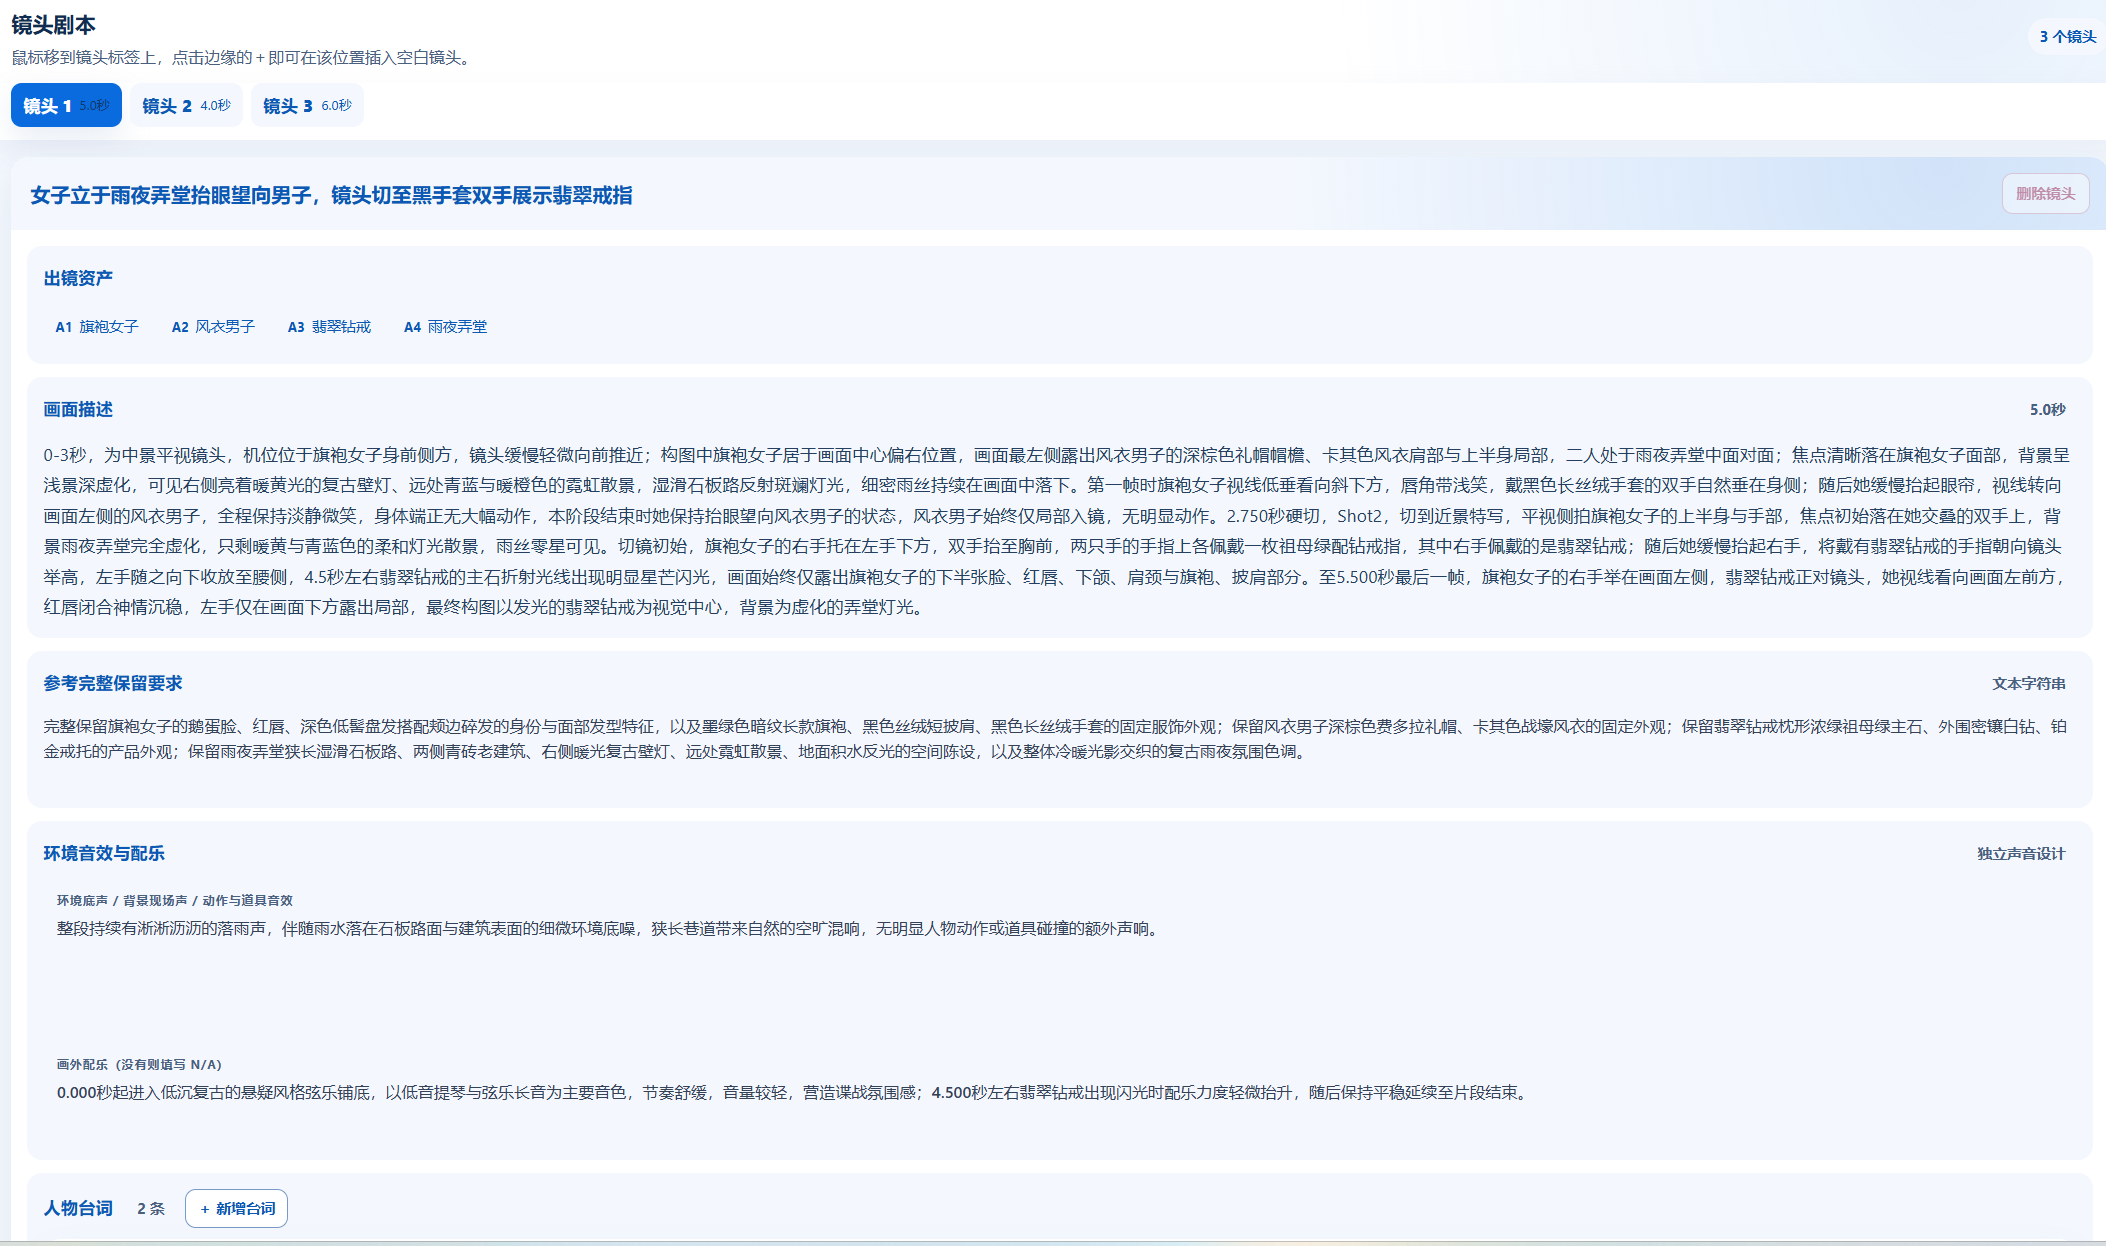The width and height of the screenshot is (2106, 1246).
Task: Click the 画外配乐（没有则填写 N/A）sublabel
Action: point(139,1065)
